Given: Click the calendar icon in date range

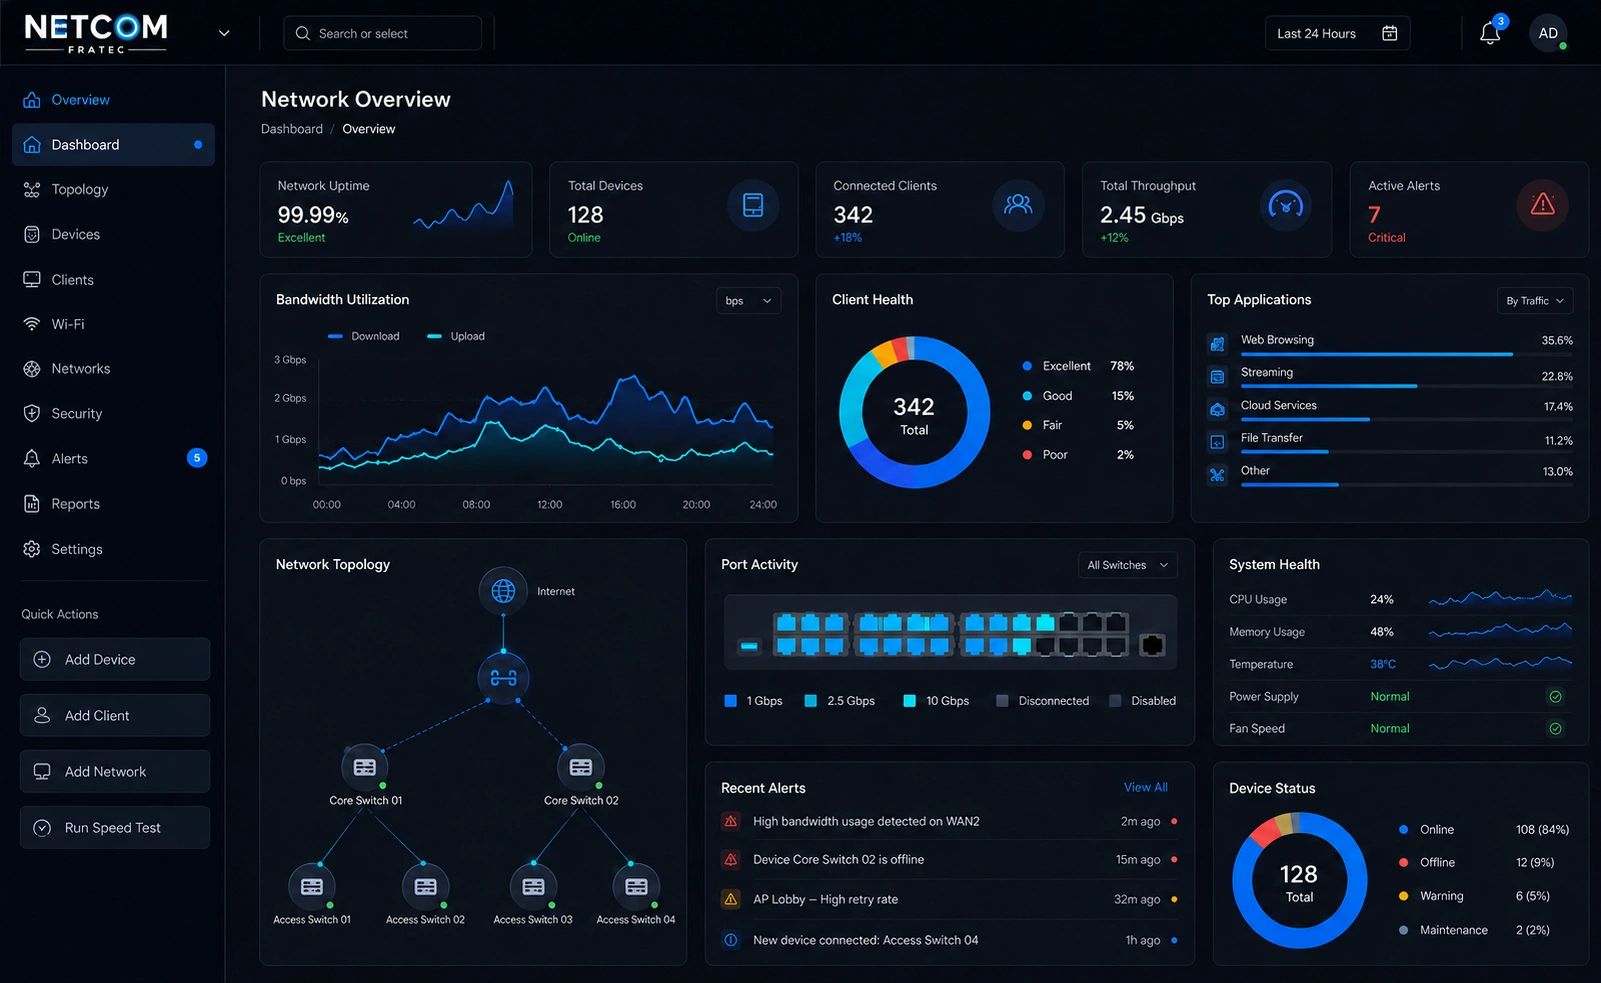Looking at the screenshot, I should (x=1389, y=33).
